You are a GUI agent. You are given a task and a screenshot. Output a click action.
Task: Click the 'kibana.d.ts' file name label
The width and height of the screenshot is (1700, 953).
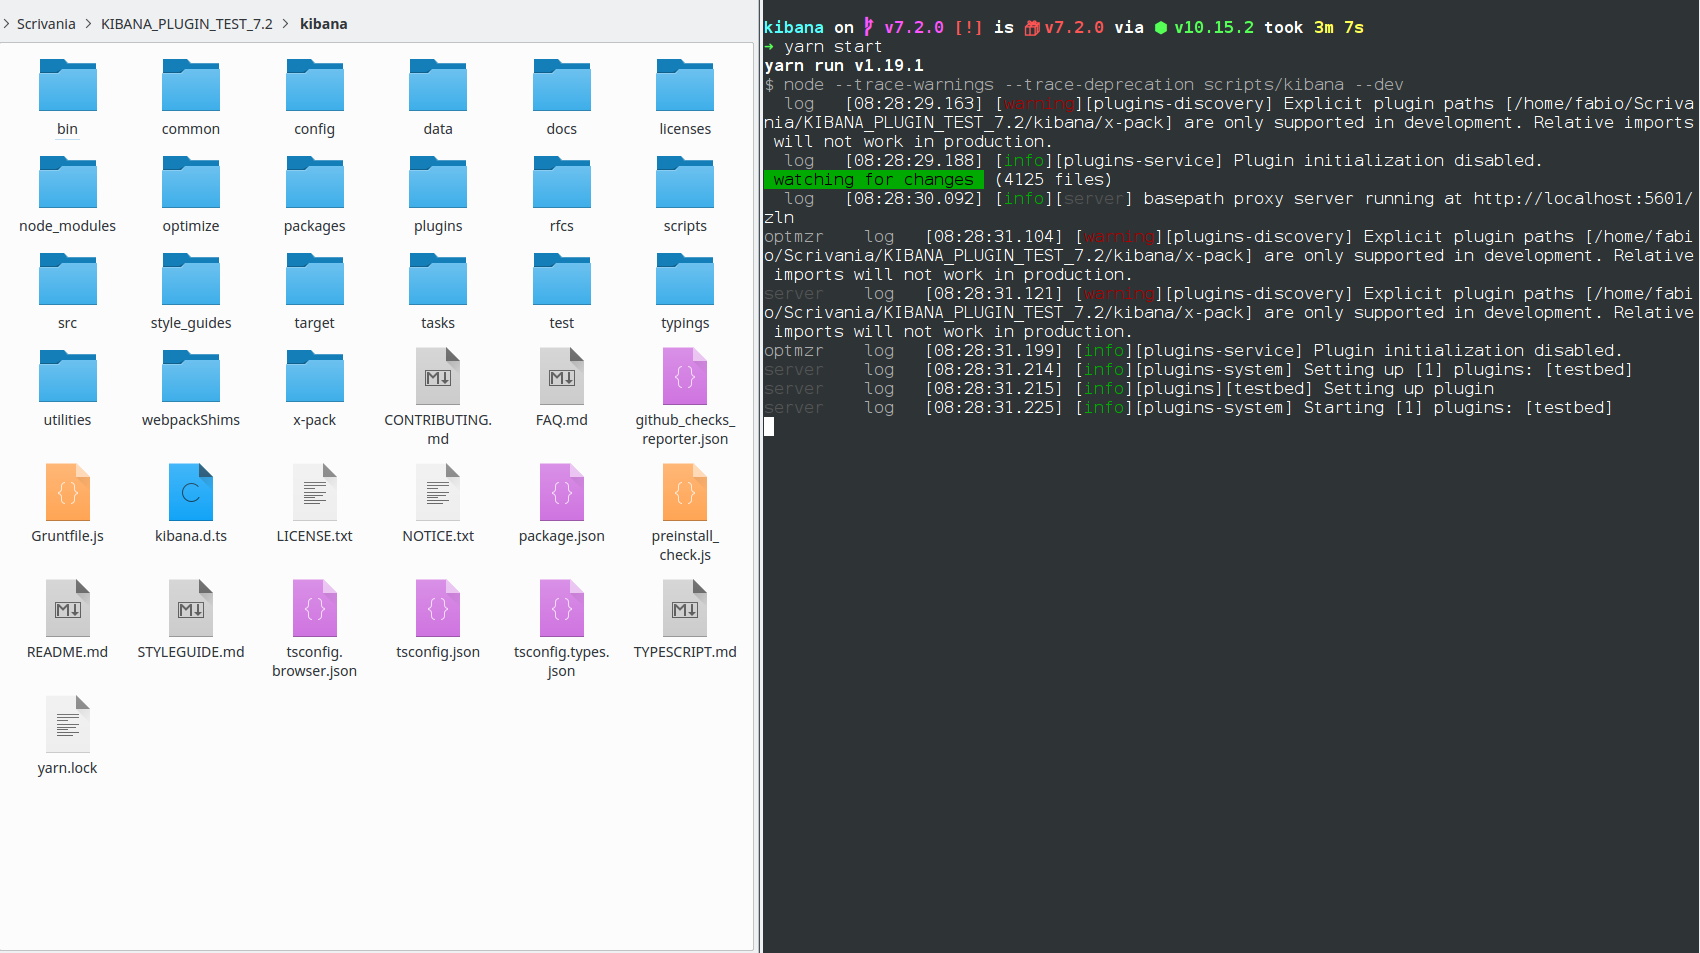point(191,536)
